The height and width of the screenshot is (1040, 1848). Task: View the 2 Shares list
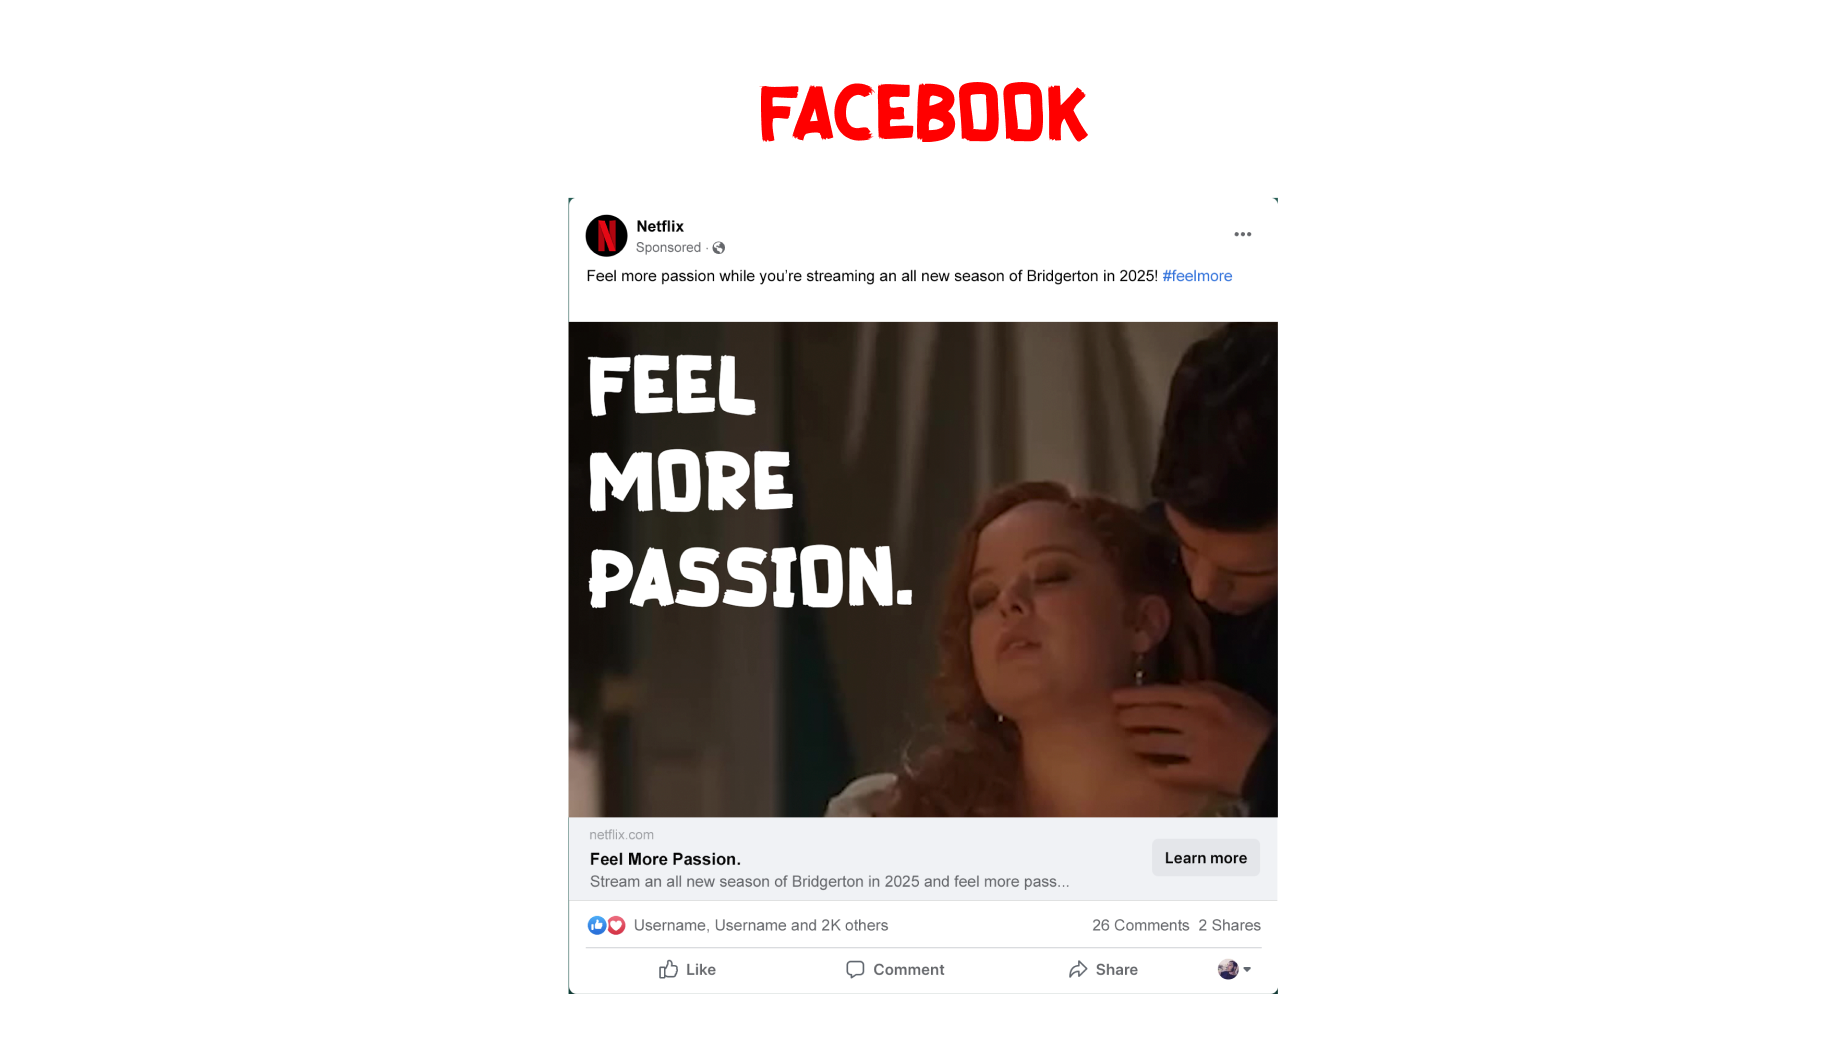coord(1229,925)
